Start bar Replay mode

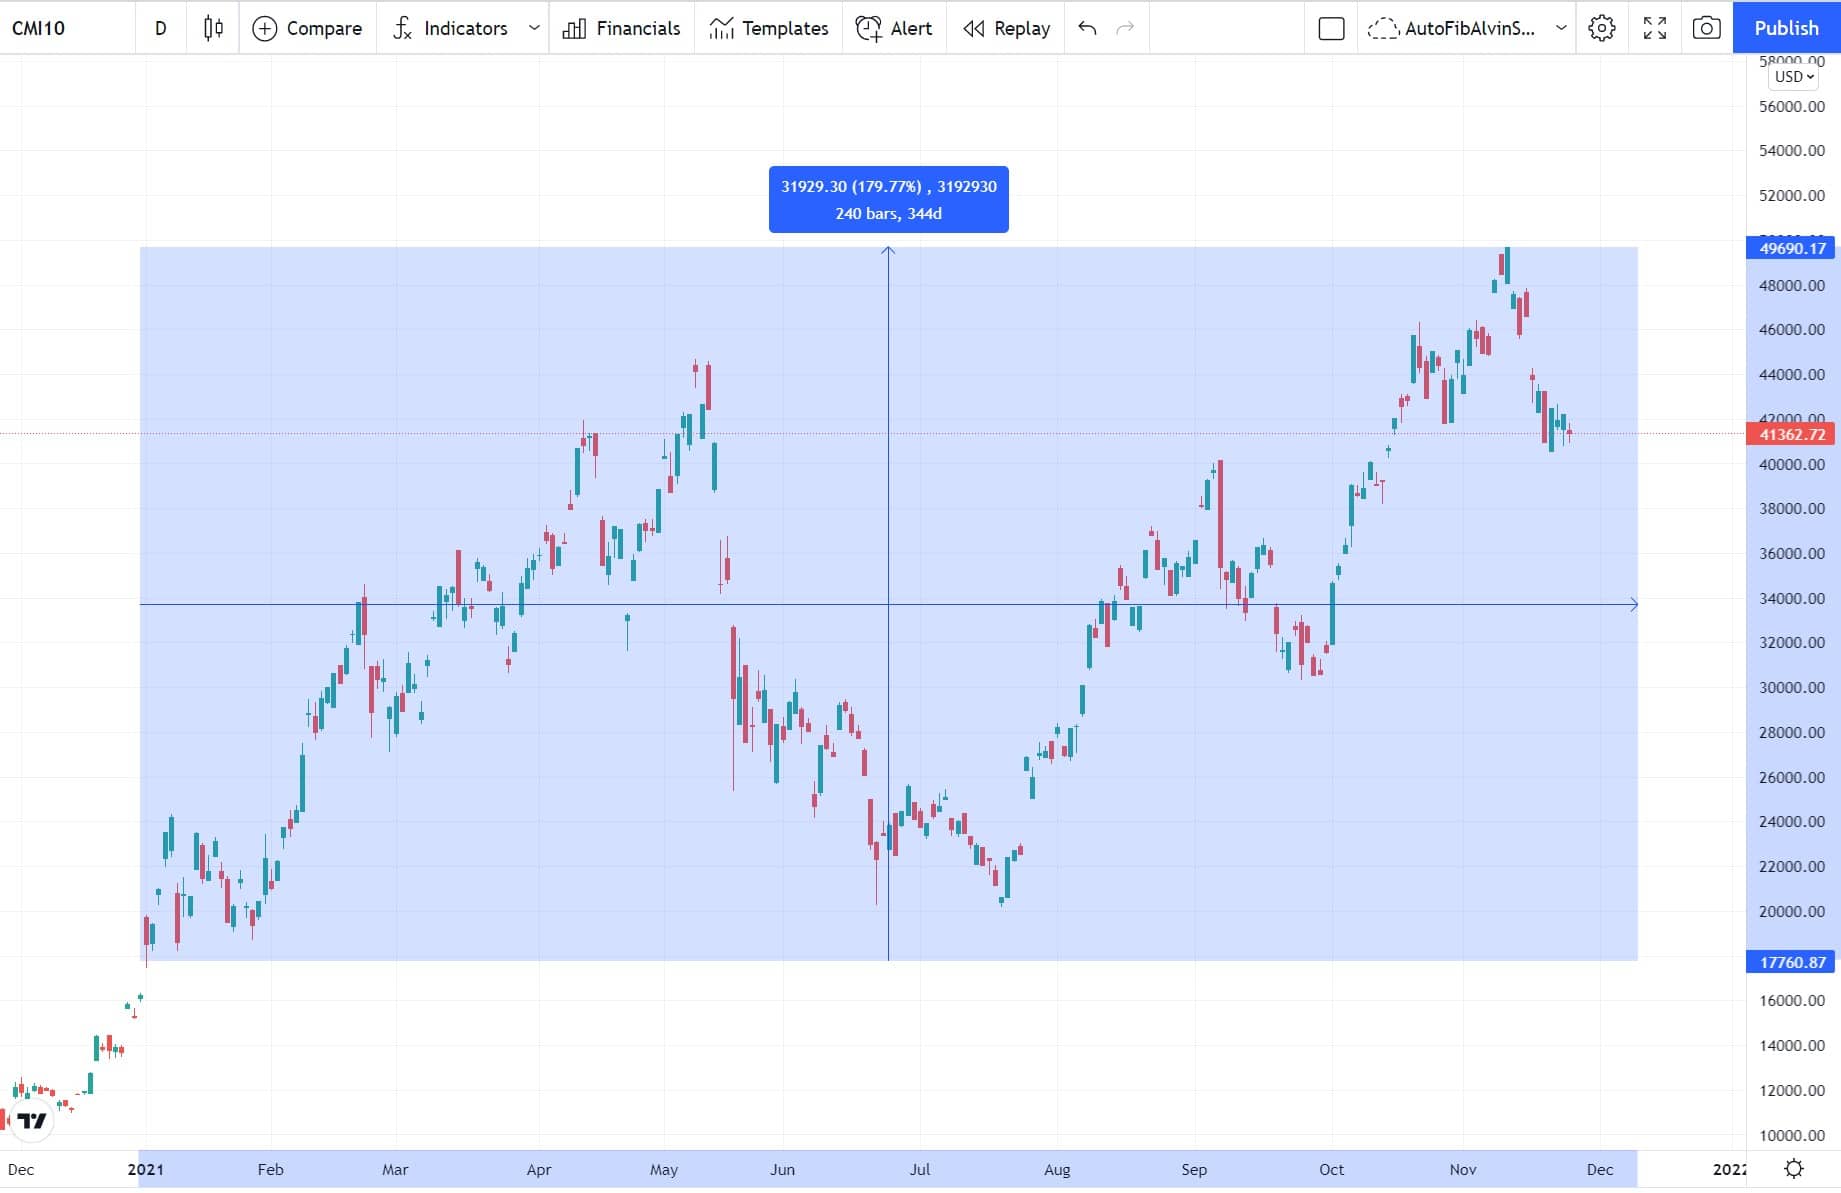pos(1006,28)
